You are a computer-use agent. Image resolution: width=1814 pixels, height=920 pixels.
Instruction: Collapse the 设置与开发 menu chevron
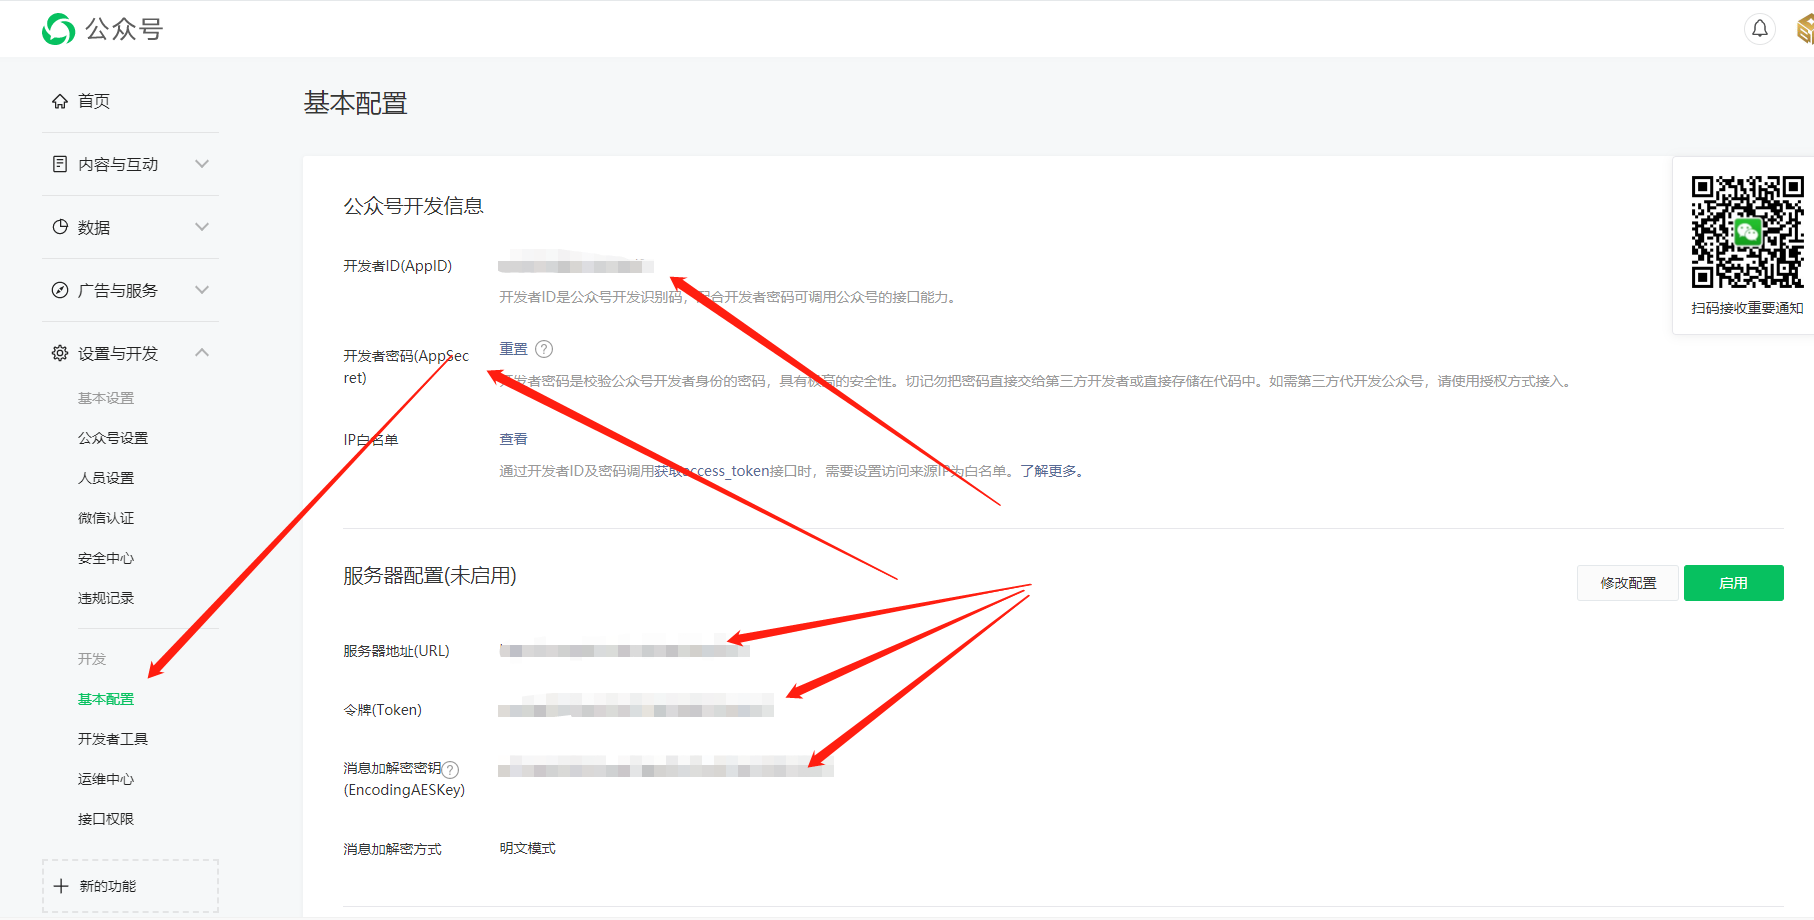202,352
